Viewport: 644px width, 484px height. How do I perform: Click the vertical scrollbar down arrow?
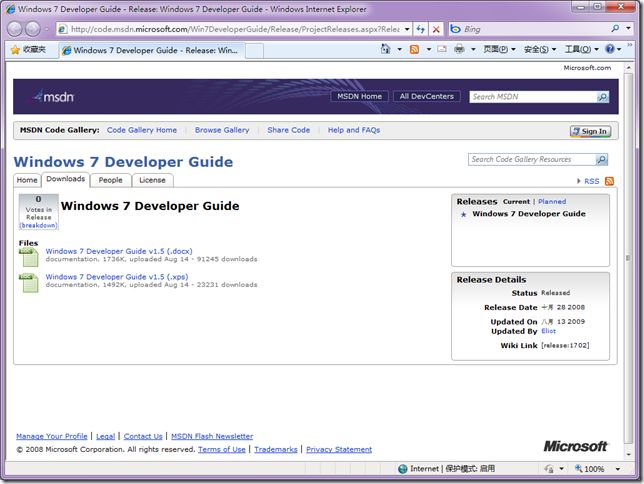628,455
